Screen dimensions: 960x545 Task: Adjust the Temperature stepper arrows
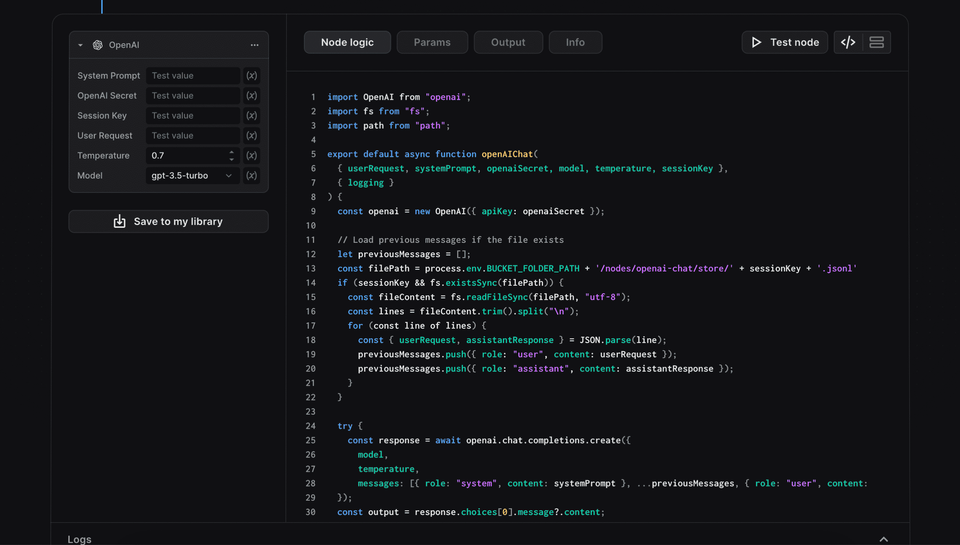[232, 156]
